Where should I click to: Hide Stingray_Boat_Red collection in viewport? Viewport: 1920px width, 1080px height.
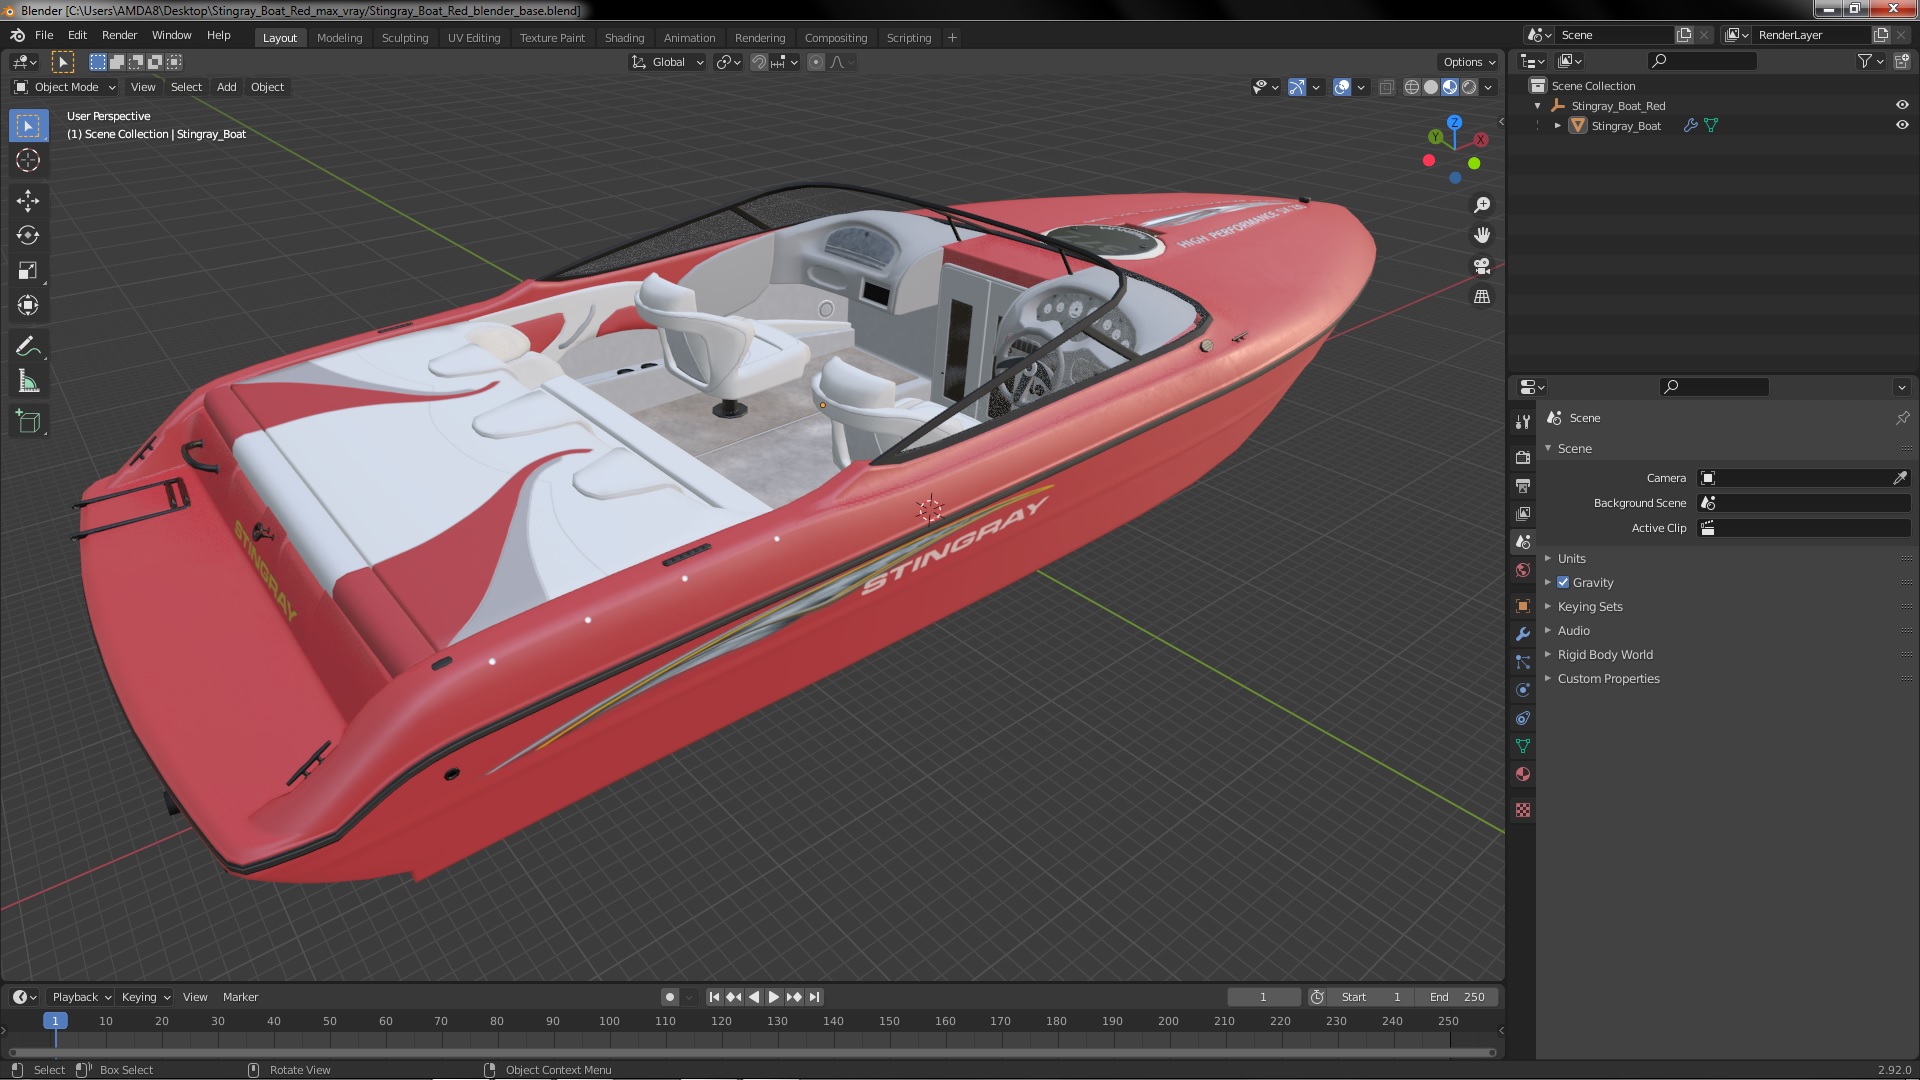1902,105
